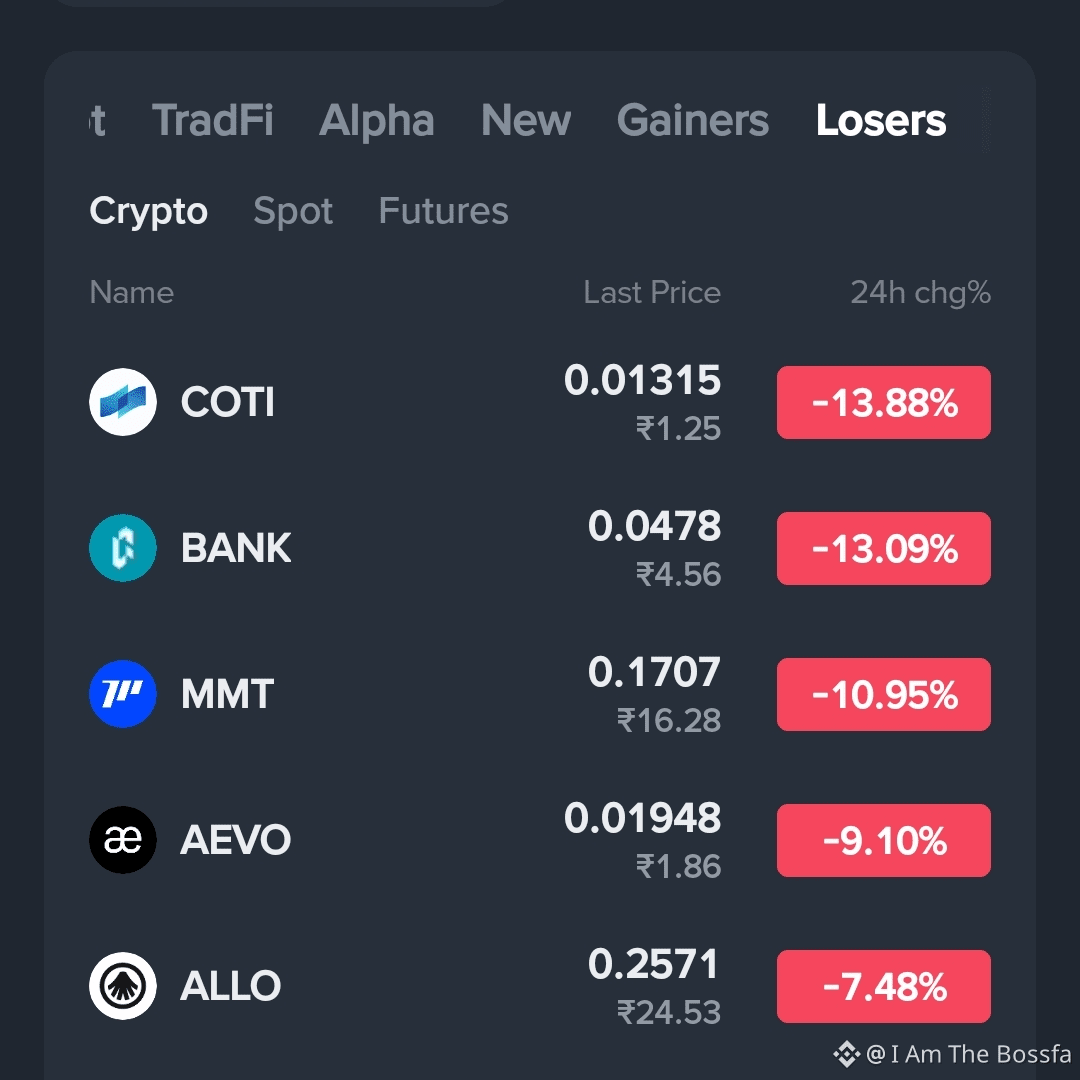Click the -13.88% change badge for COTI

pyautogui.click(x=884, y=402)
